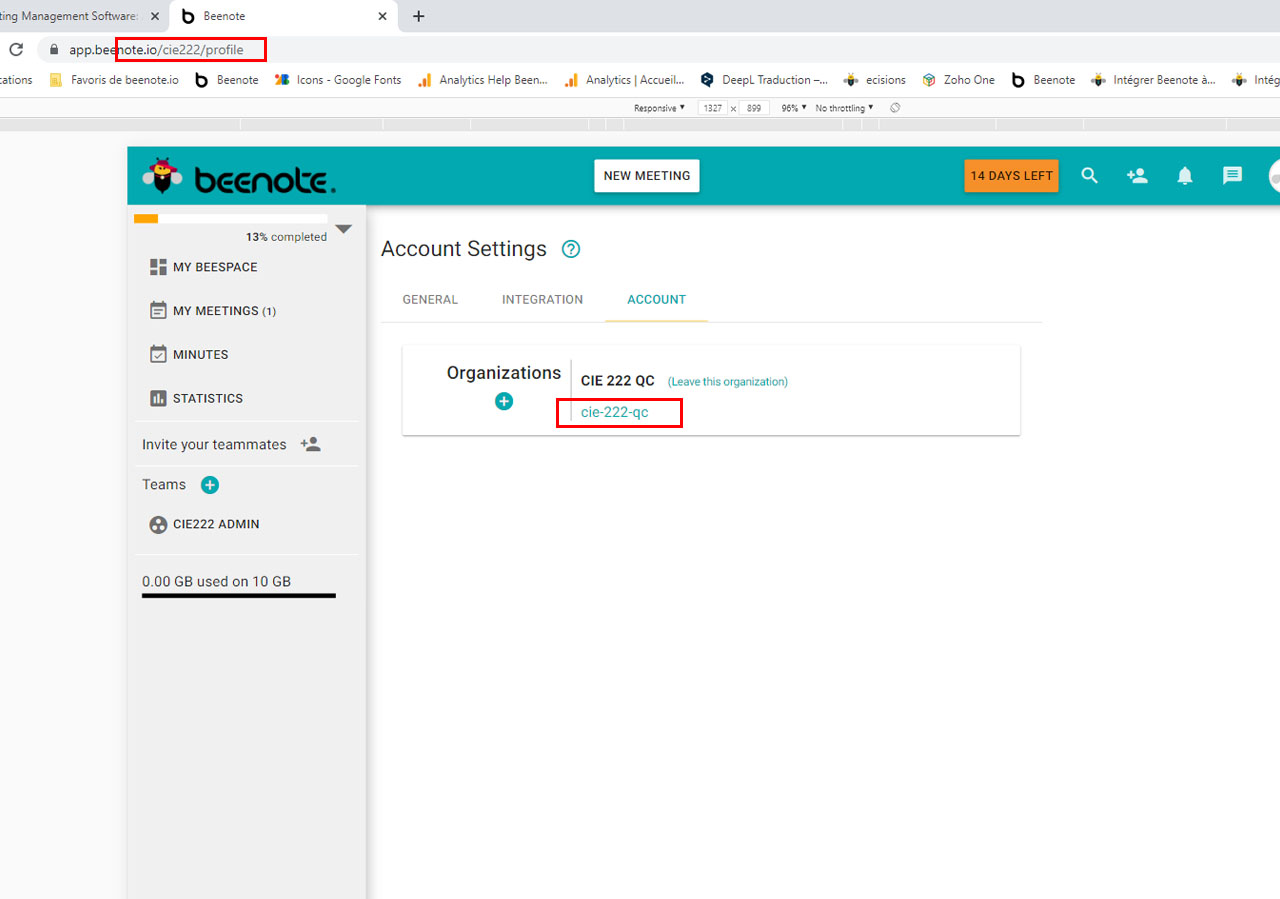Screen dimensions: 1280x899
Task: Click Invite your teammates text
Action: coord(214,445)
